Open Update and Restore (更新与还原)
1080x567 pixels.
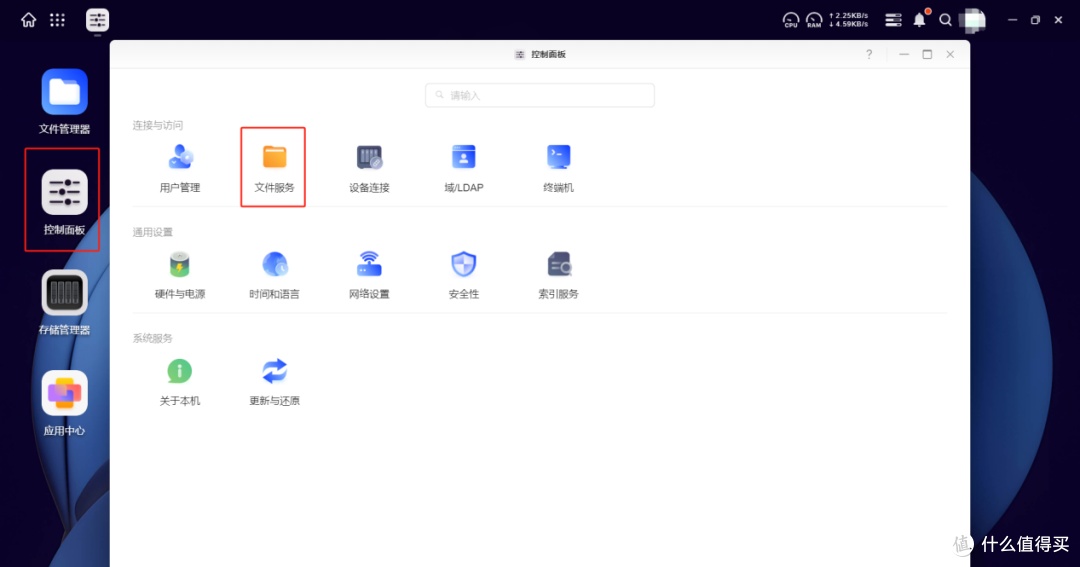coord(274,381)
